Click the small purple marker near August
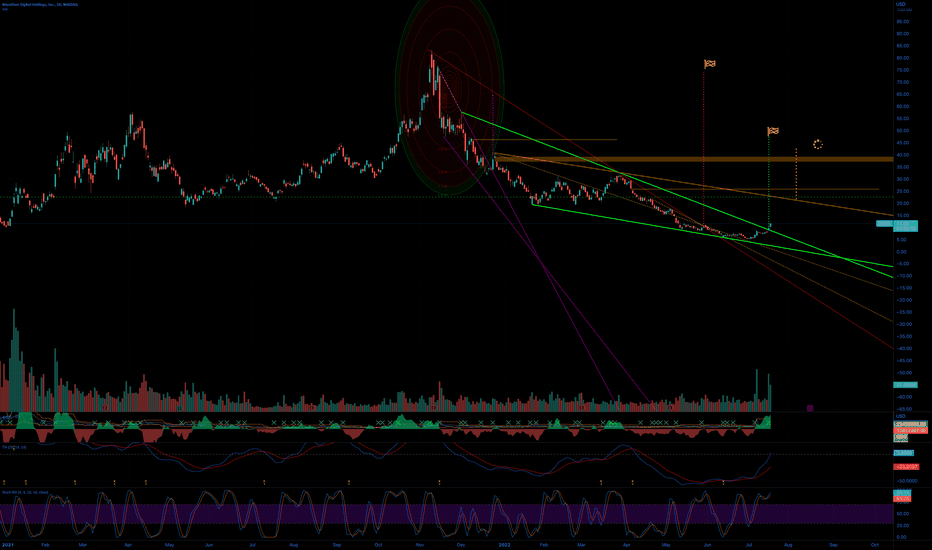Image resolution: width=932 pixels, height=550 pixels. 810,408
